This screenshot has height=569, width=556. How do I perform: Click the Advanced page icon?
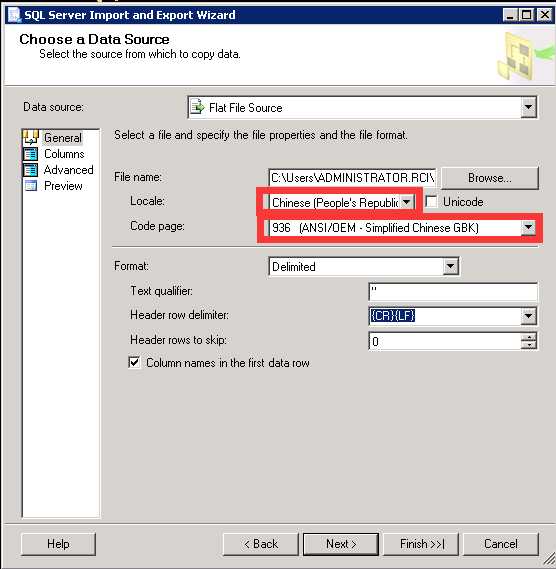30,170
